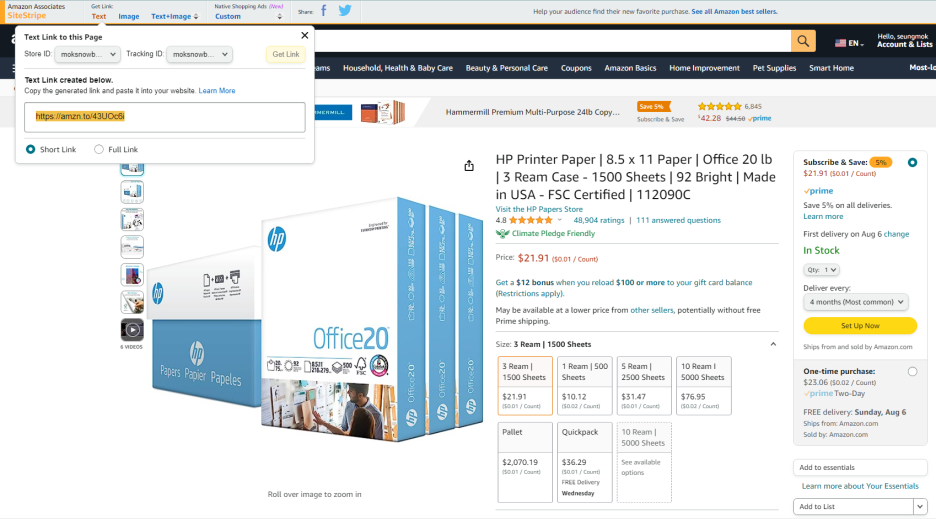
Task: Open the Qty dropdown
Action: 821,270
